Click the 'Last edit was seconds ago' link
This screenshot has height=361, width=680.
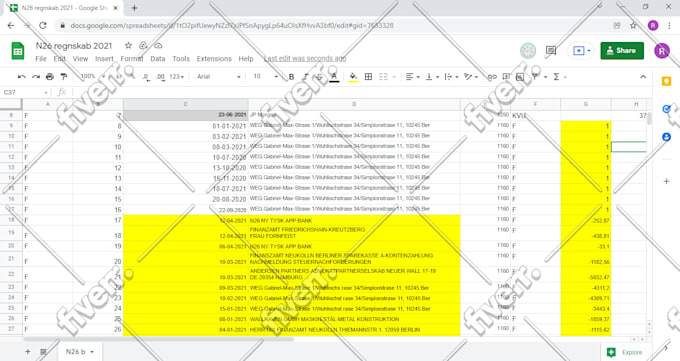[x=305, y=59]
